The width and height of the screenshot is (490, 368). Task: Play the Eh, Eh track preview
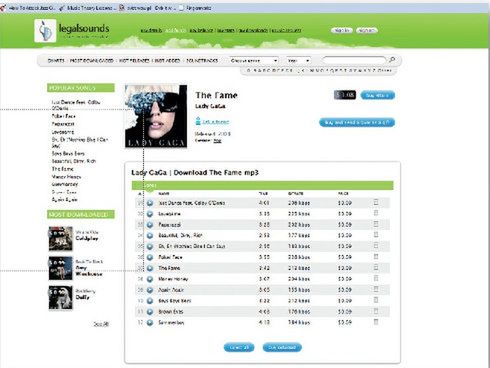tap(150, 246)
